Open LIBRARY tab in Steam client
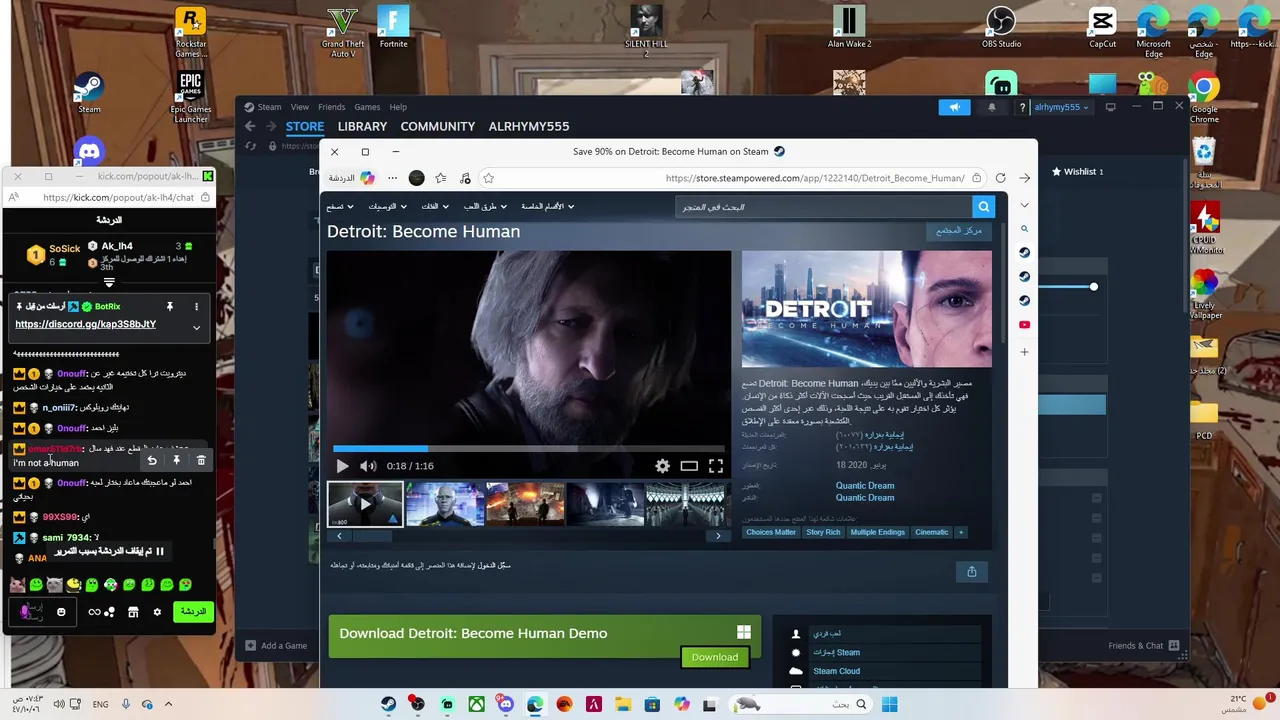The height and width of the screenshot is (720, 1280). point(362,127)
